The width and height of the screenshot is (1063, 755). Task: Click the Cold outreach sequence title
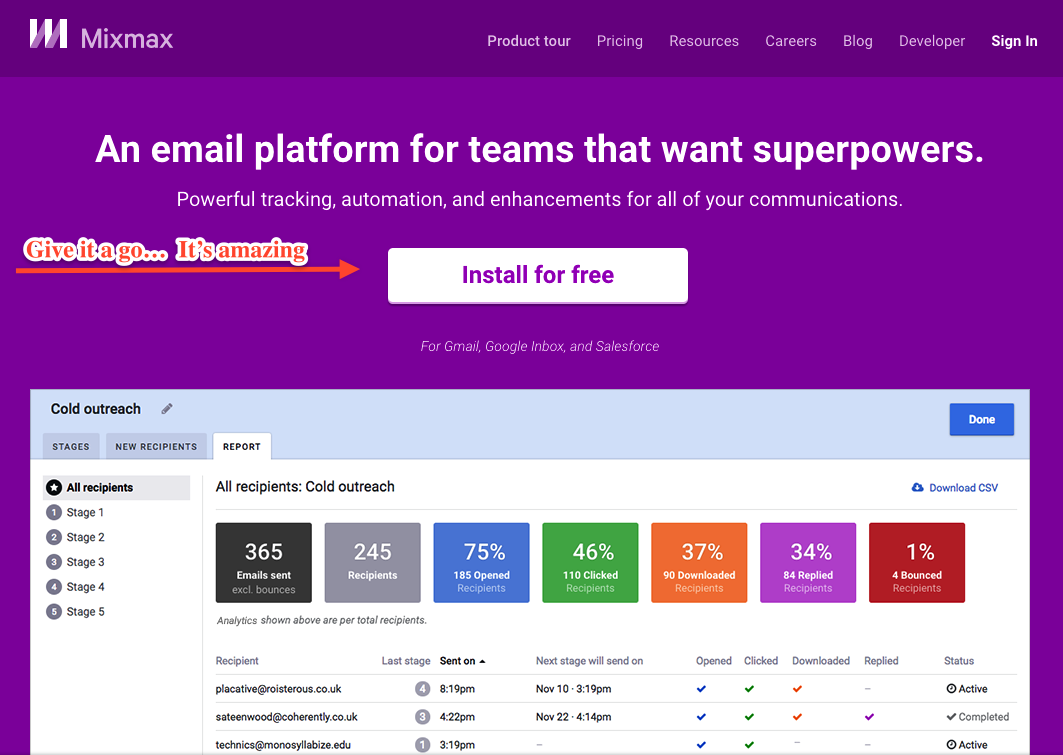pos(96,409)
